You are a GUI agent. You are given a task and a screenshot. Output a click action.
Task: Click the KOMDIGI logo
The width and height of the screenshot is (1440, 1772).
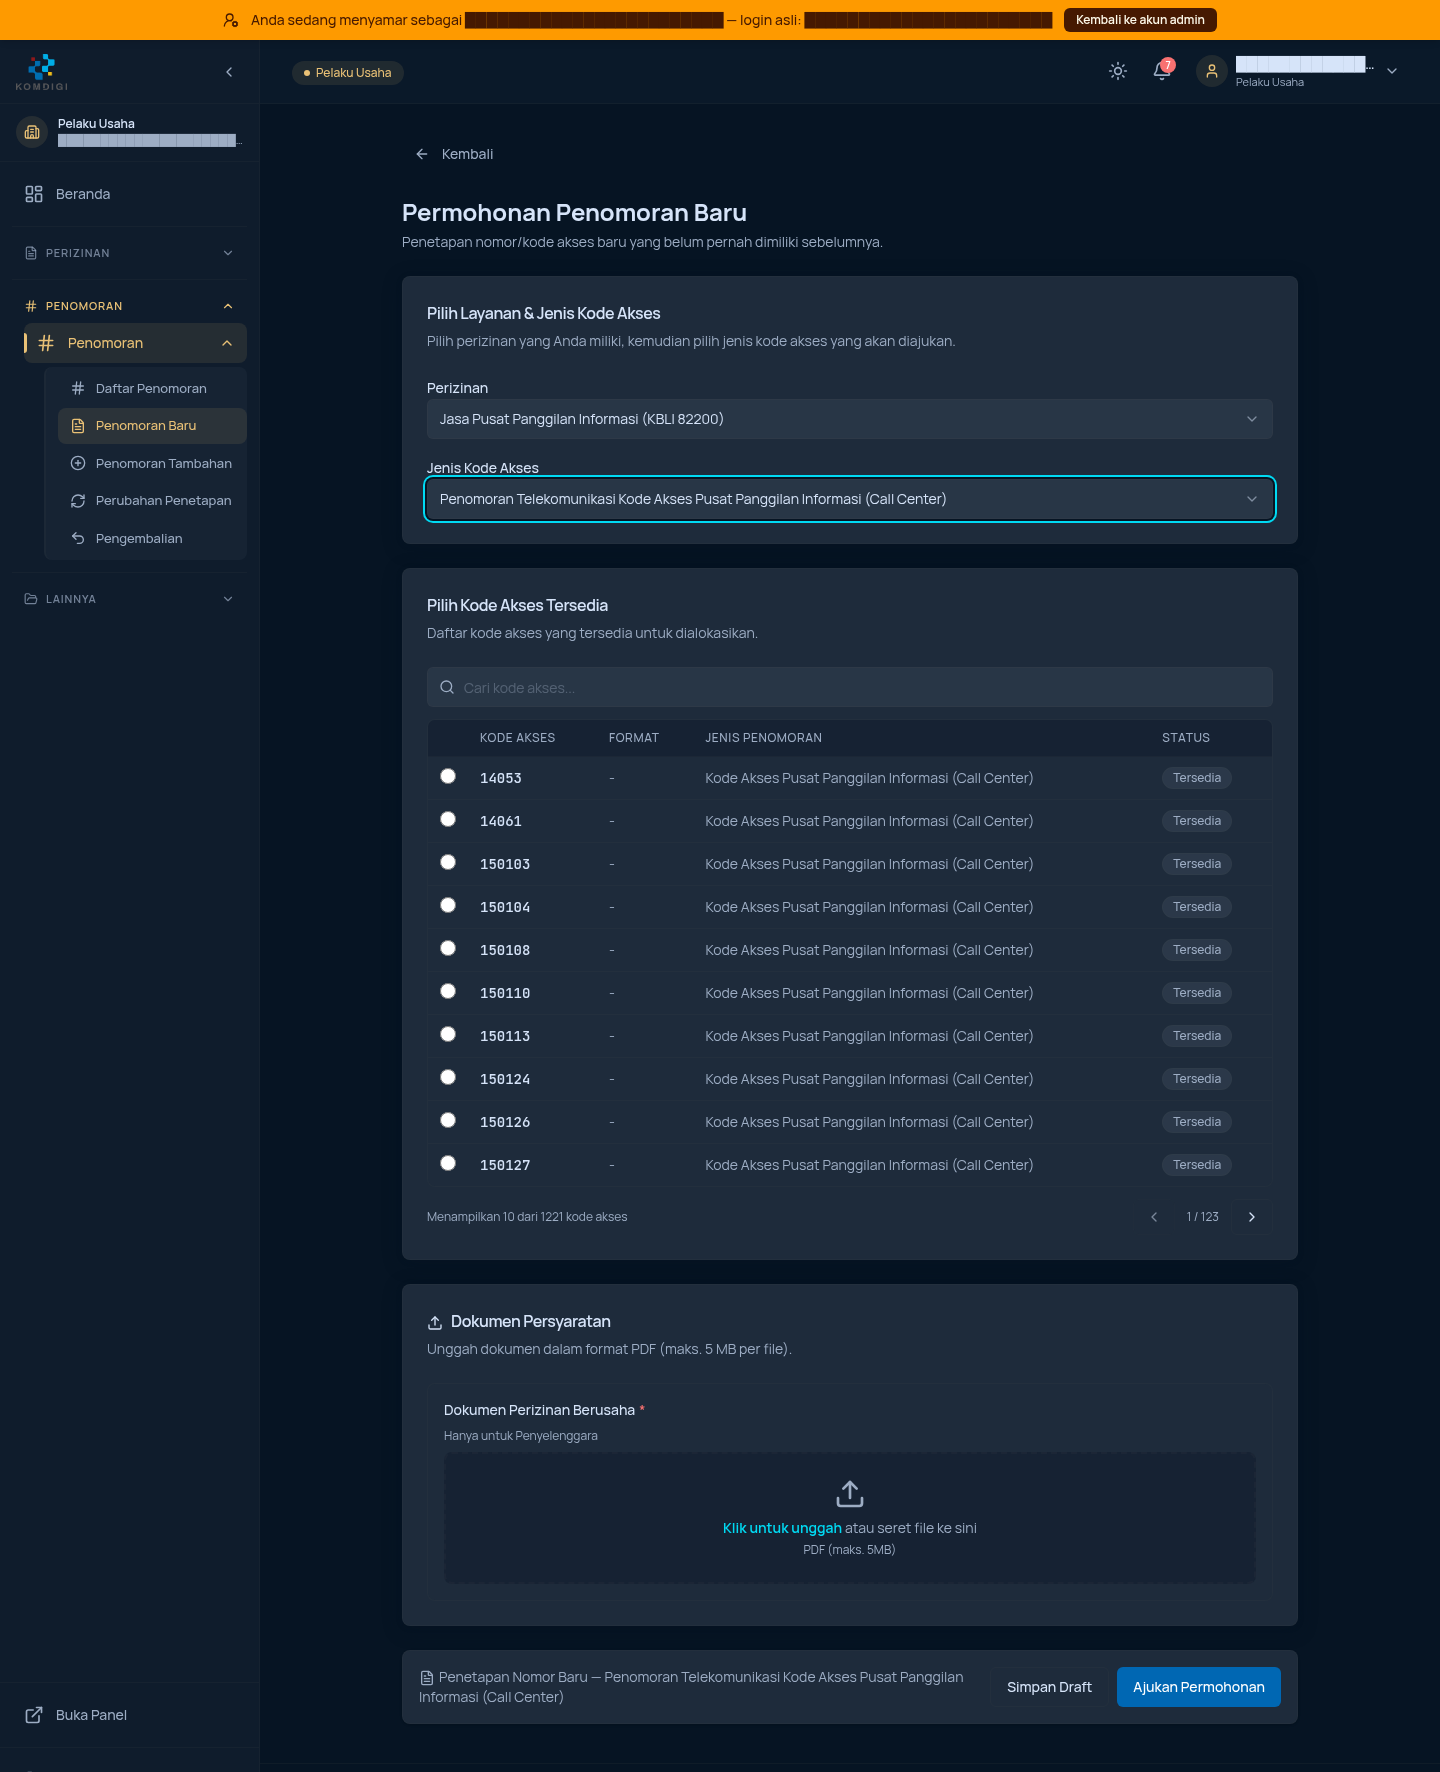tap(42, 72)
